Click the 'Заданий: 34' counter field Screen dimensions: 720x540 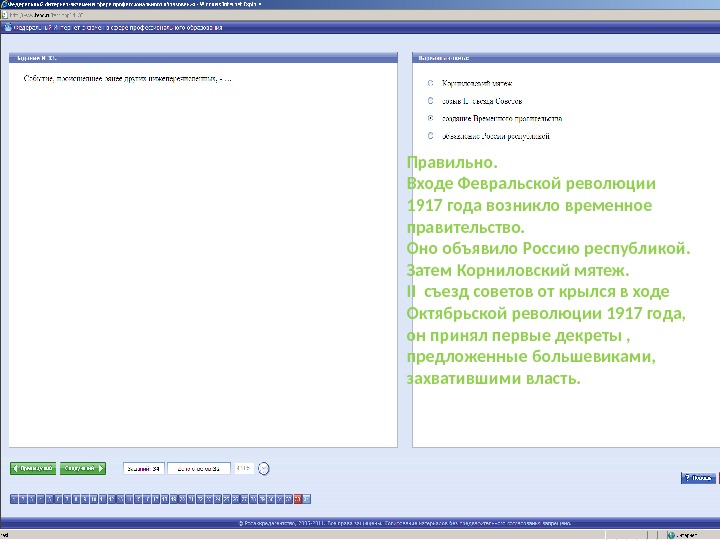[x=144, y=469]
